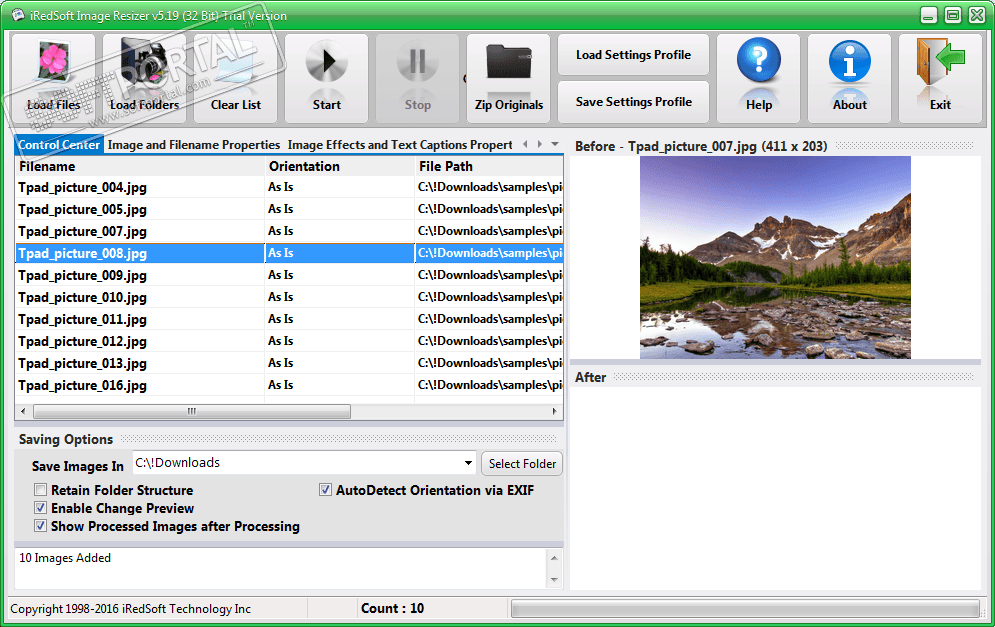
Task: Open Image Effects and Text Captions tab
Action: tap(400, 145)
